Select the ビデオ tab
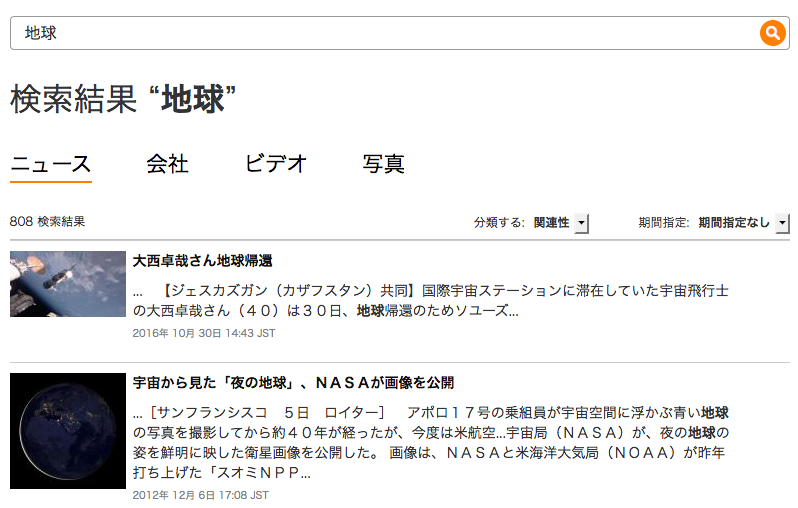 click(275, 164)
